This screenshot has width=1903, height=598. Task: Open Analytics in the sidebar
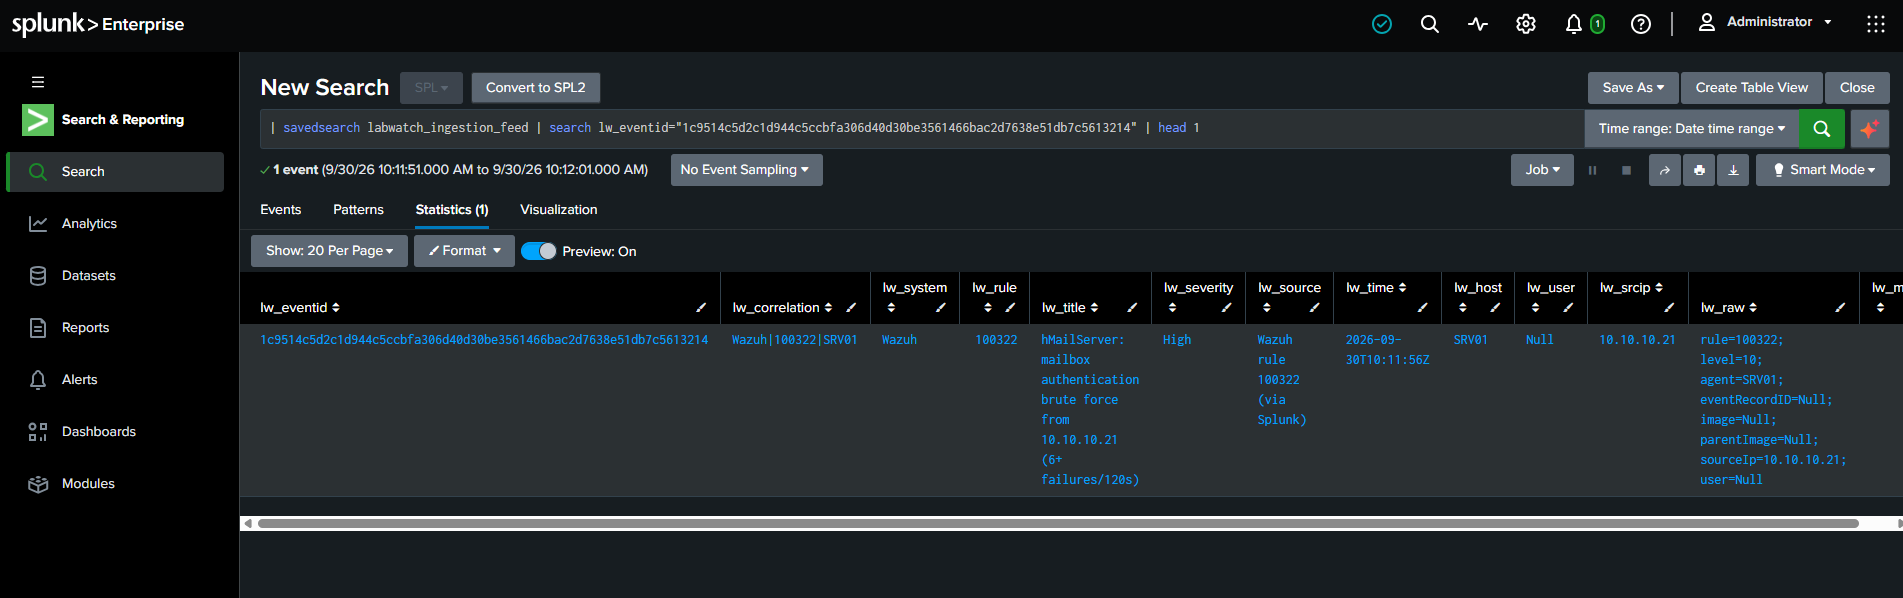coord(115,224)
